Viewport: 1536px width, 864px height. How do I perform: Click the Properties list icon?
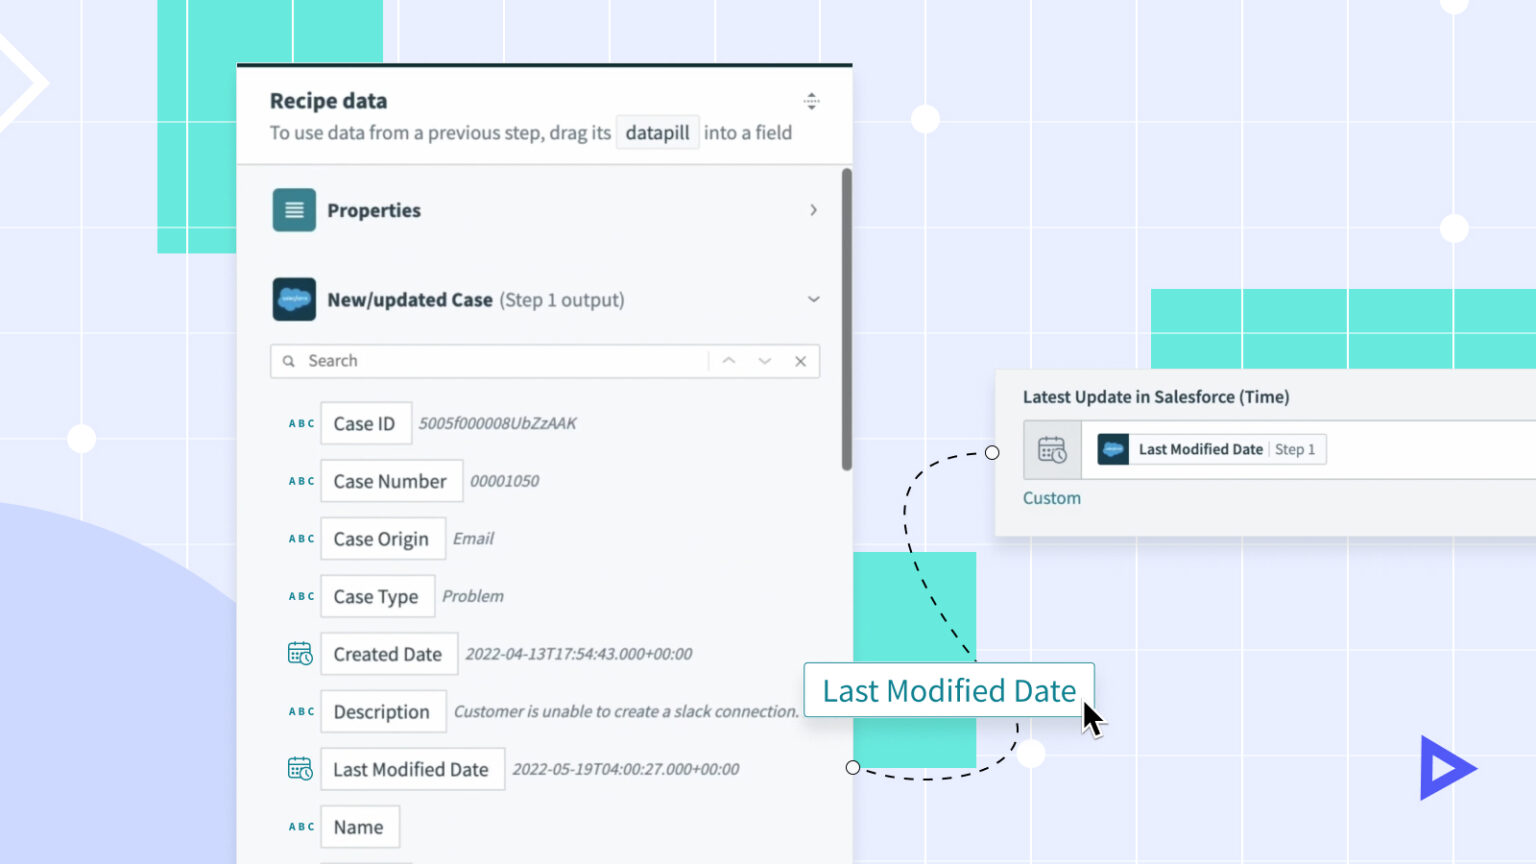(x=293, y=210)
